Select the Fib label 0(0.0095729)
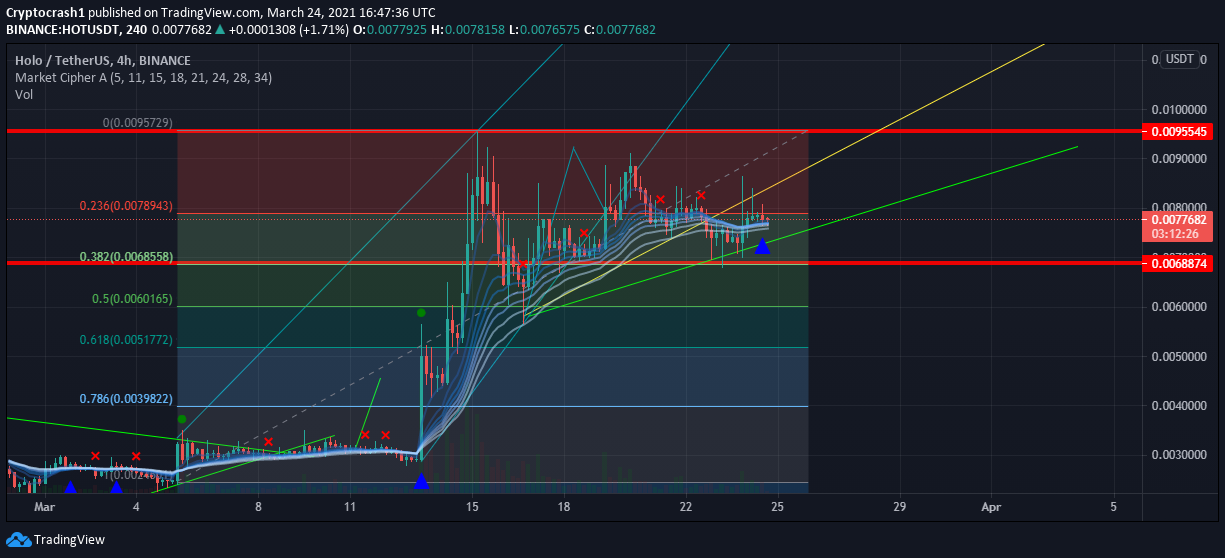1225x558 pixels. tap(138, 122)
